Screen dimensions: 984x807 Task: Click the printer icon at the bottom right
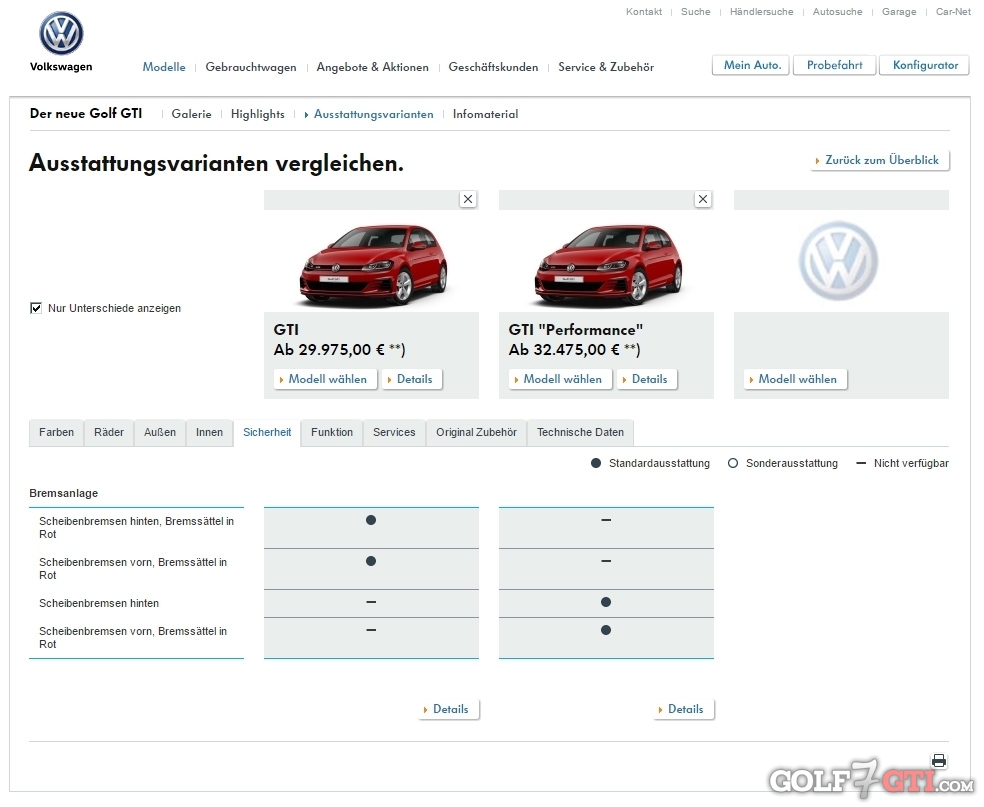point(939,761)
